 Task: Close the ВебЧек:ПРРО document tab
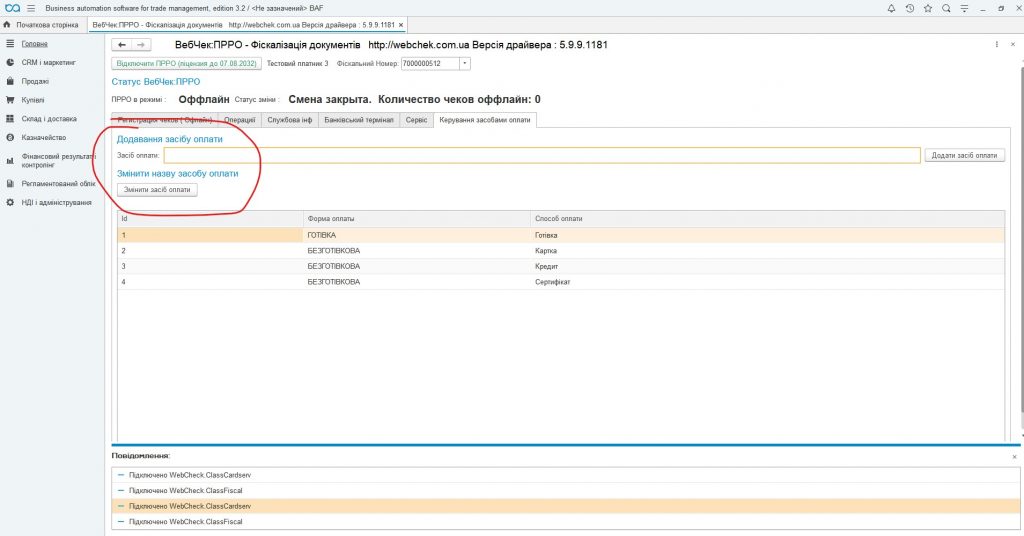coord(401,25)
